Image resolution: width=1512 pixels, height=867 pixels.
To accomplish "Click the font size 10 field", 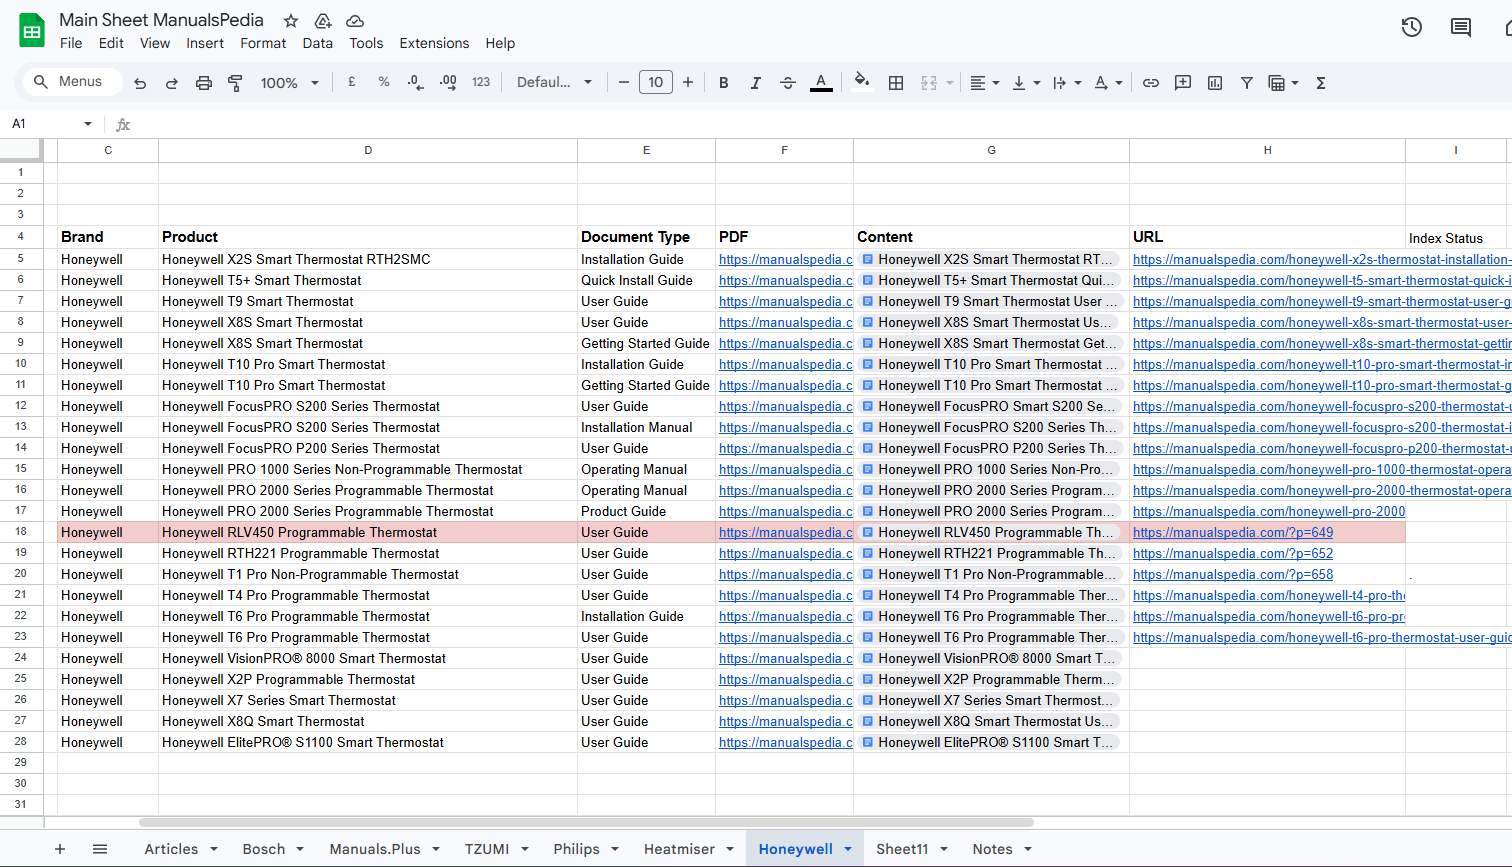I will click(656, 83).
